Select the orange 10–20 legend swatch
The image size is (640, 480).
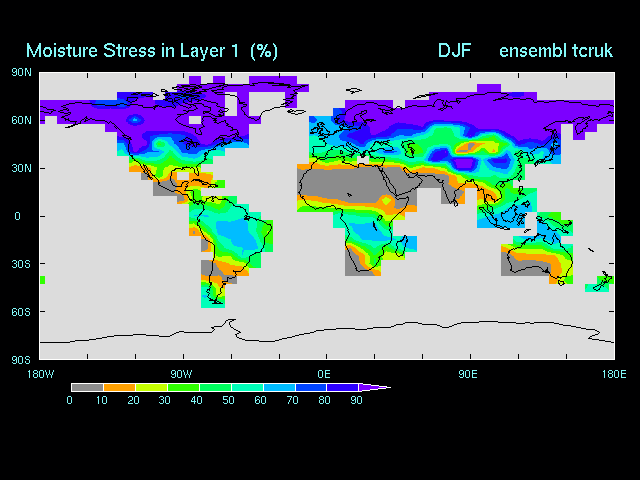pyautogui.click(x=119, y=387)
